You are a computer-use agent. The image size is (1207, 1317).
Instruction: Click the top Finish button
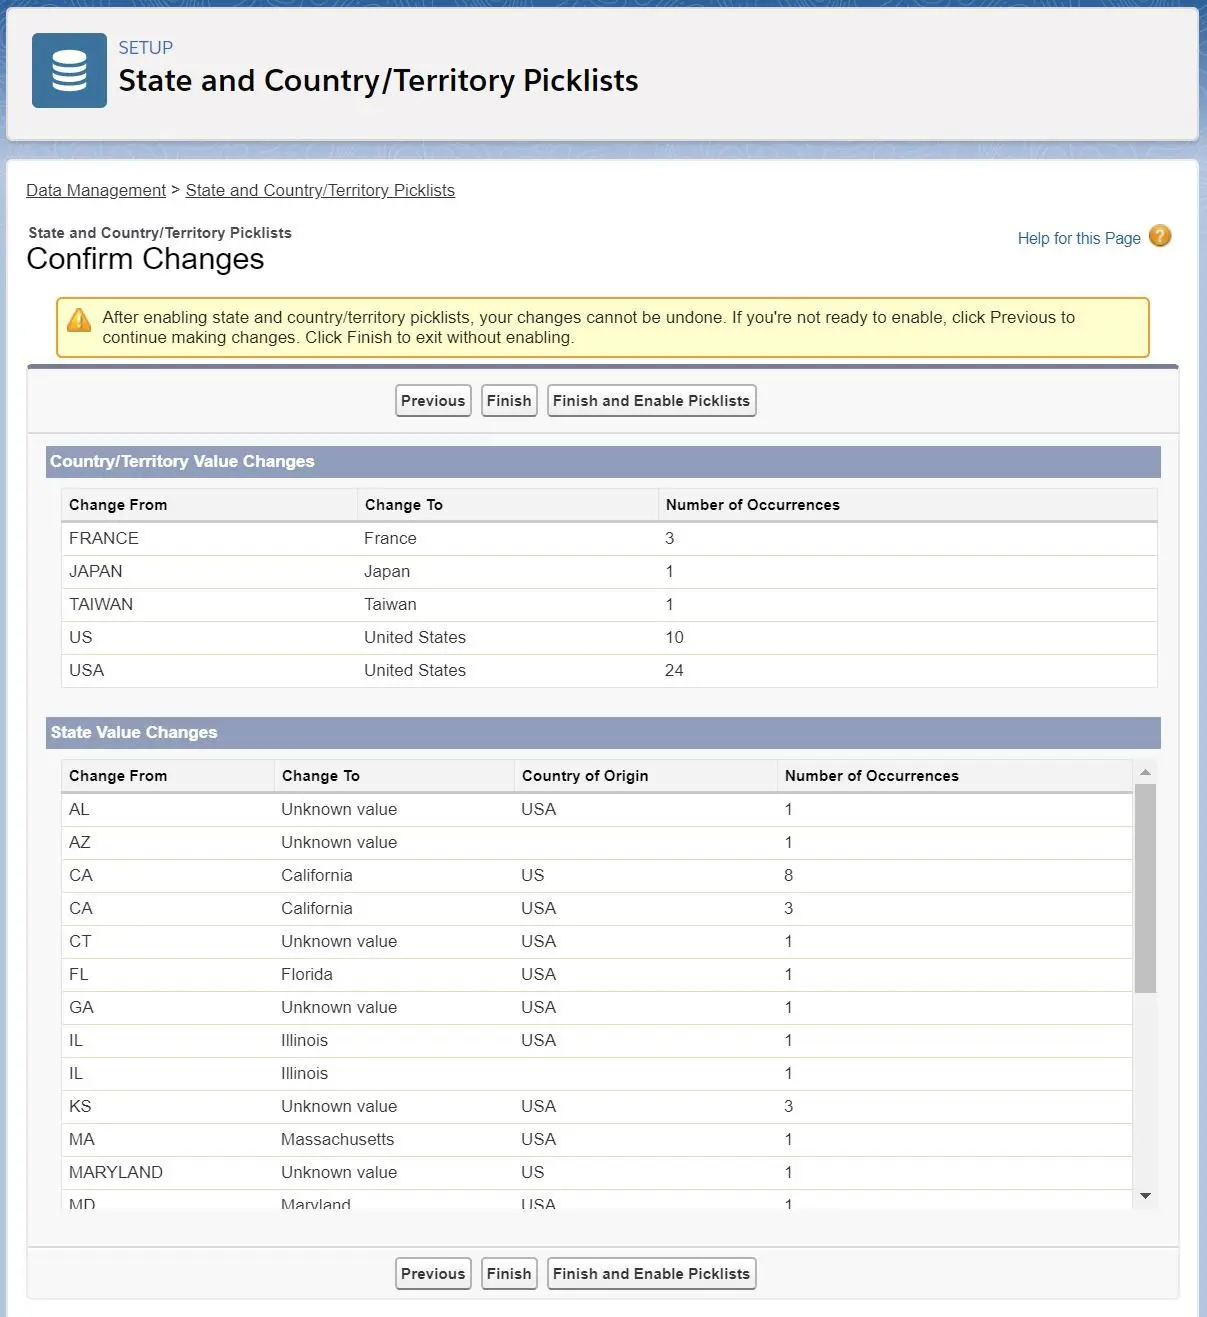pyautogui.click(x=509, y=401)
